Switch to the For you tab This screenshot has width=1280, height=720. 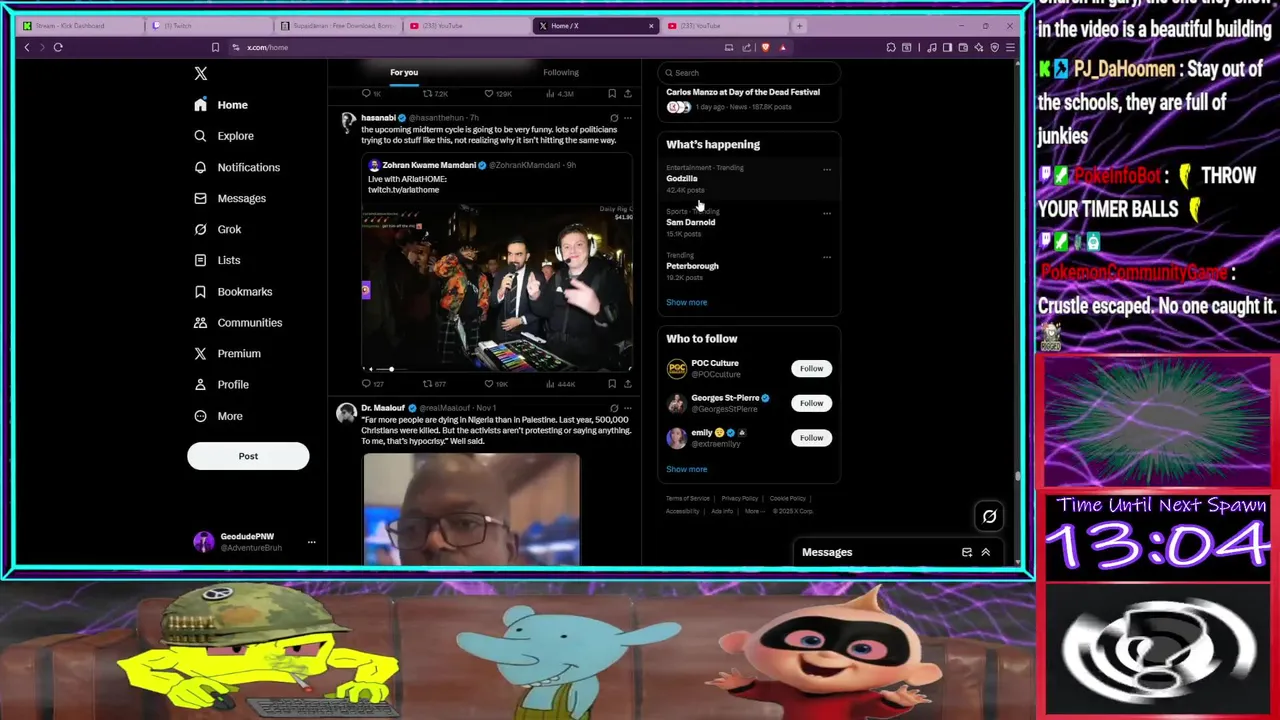[x=404, y=72]
